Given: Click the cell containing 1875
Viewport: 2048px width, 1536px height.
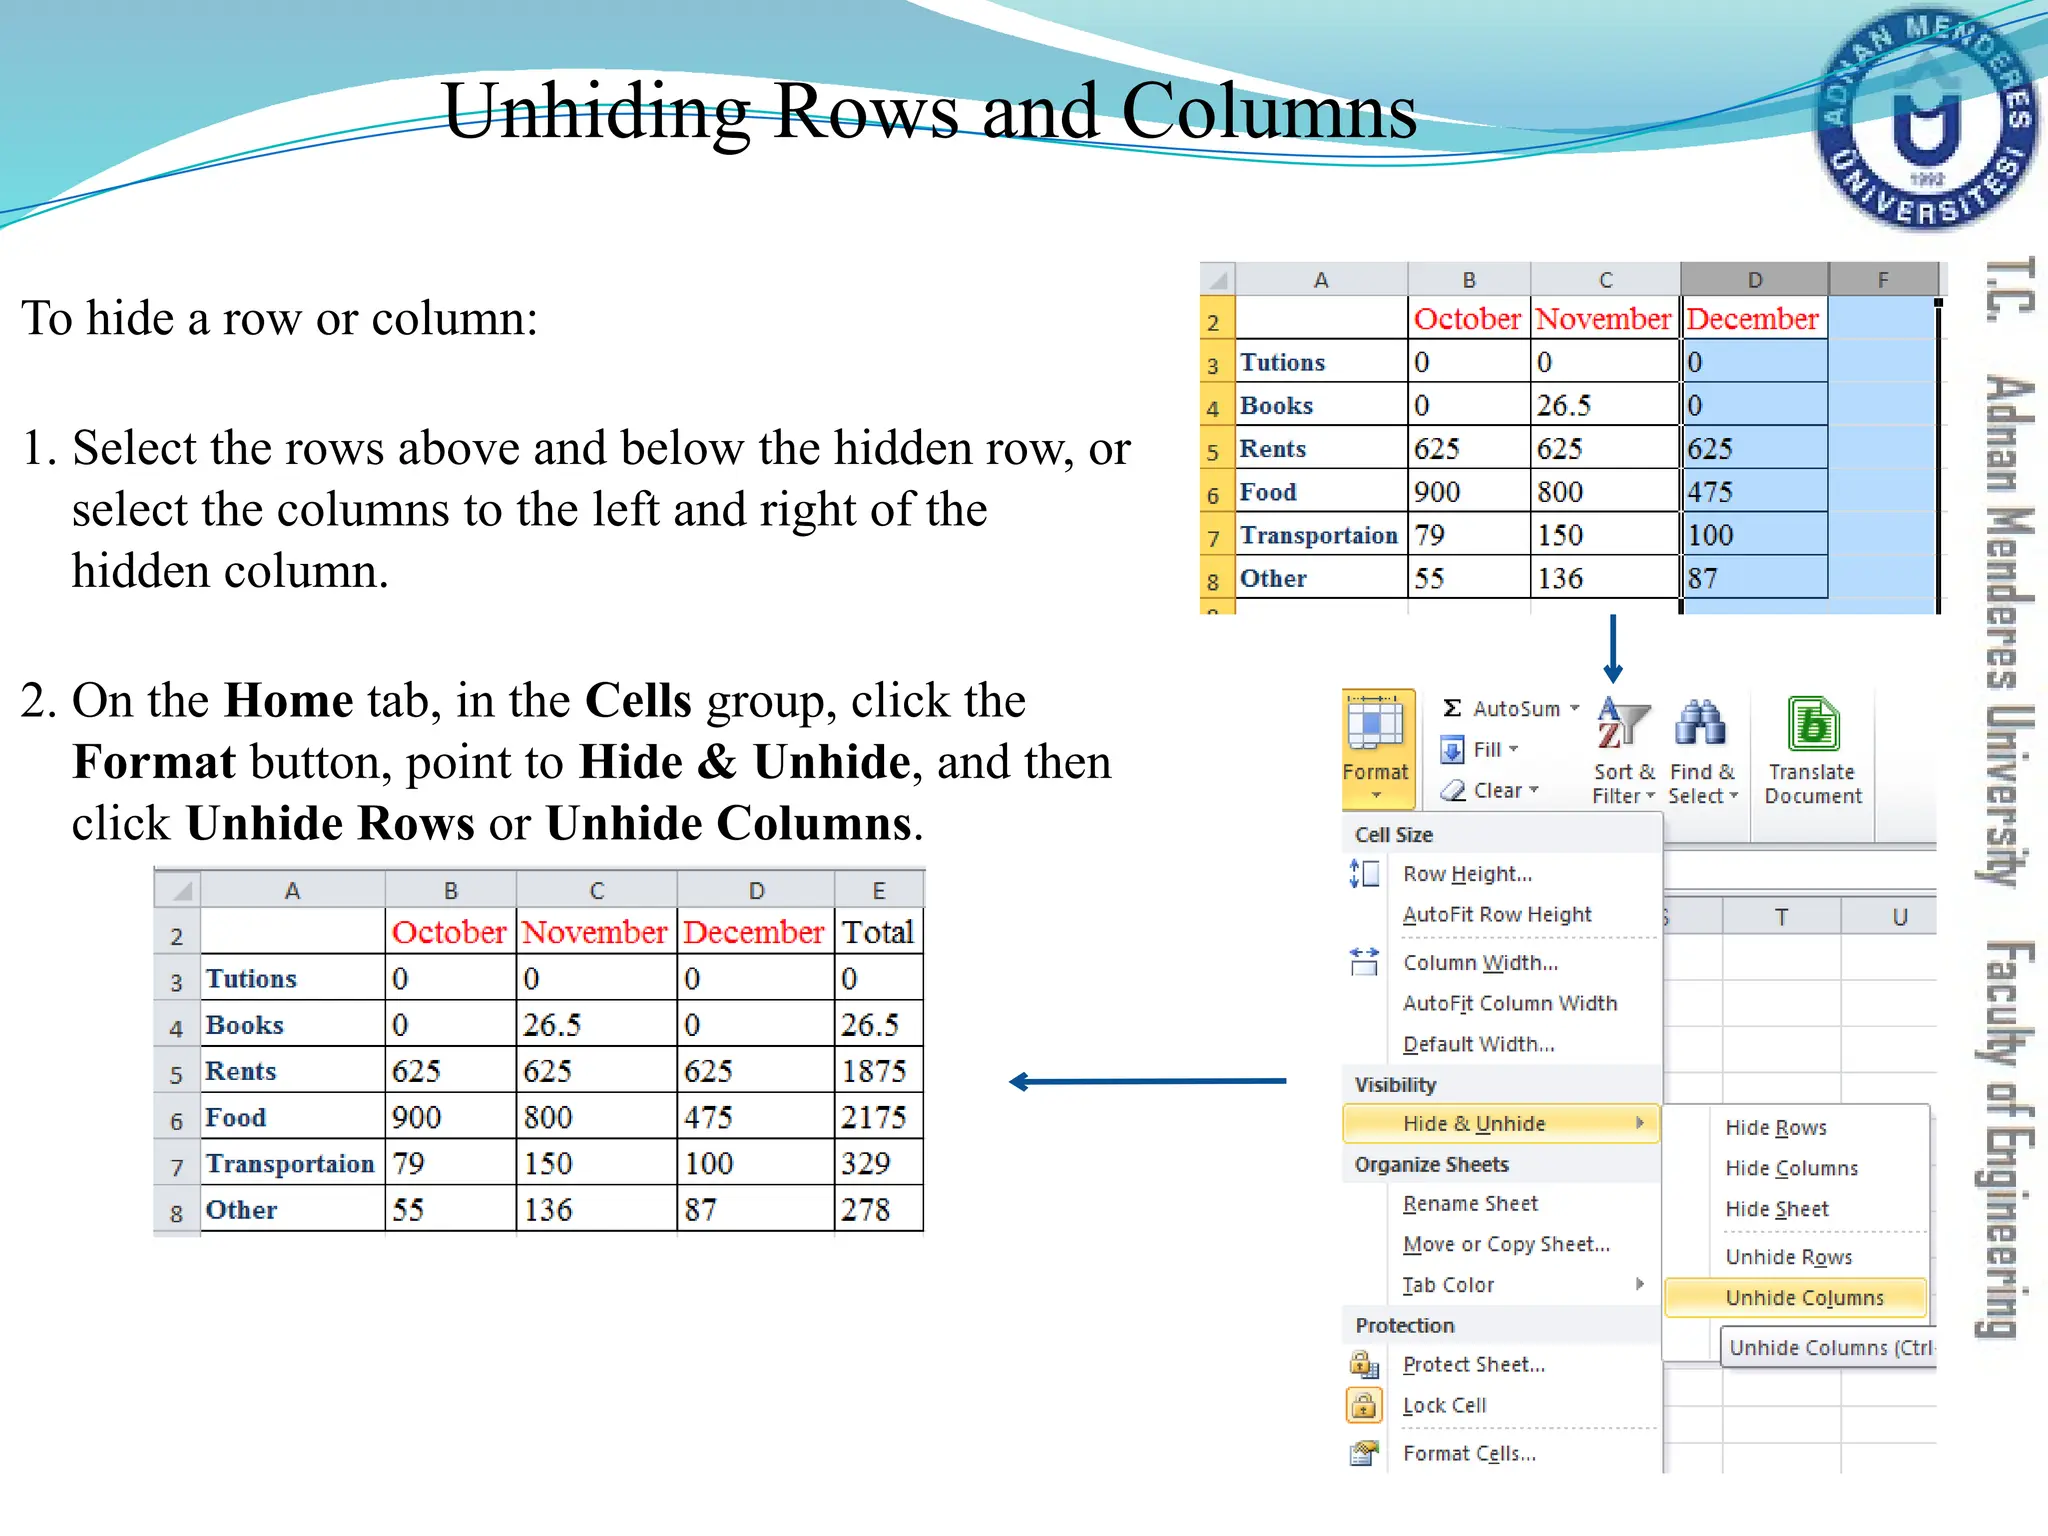Looking at the screenshot, I should [879, 1070].
